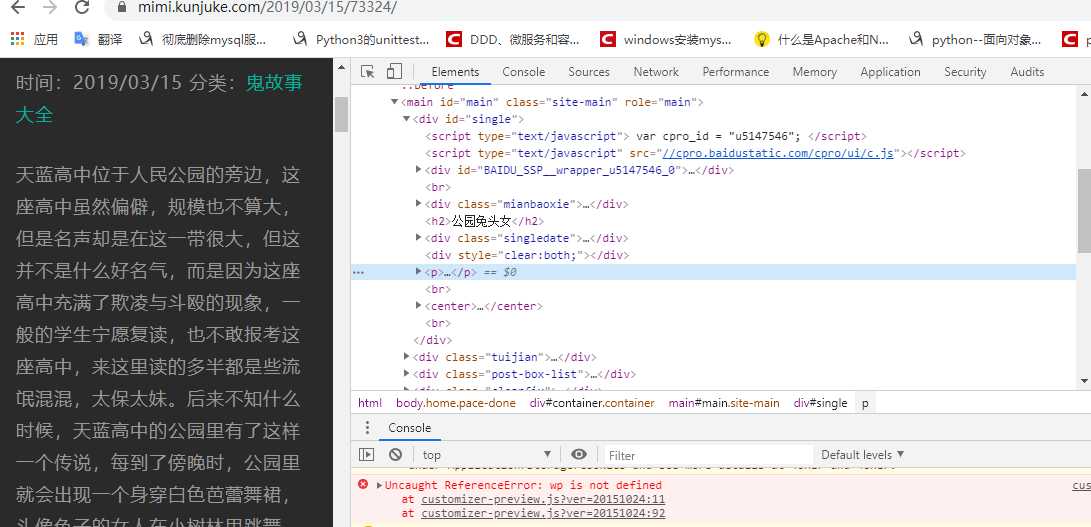This screenshot has width=1091, height=527.
Task: Clear the console with the ban icon
Action: click(x=395, y=455)
